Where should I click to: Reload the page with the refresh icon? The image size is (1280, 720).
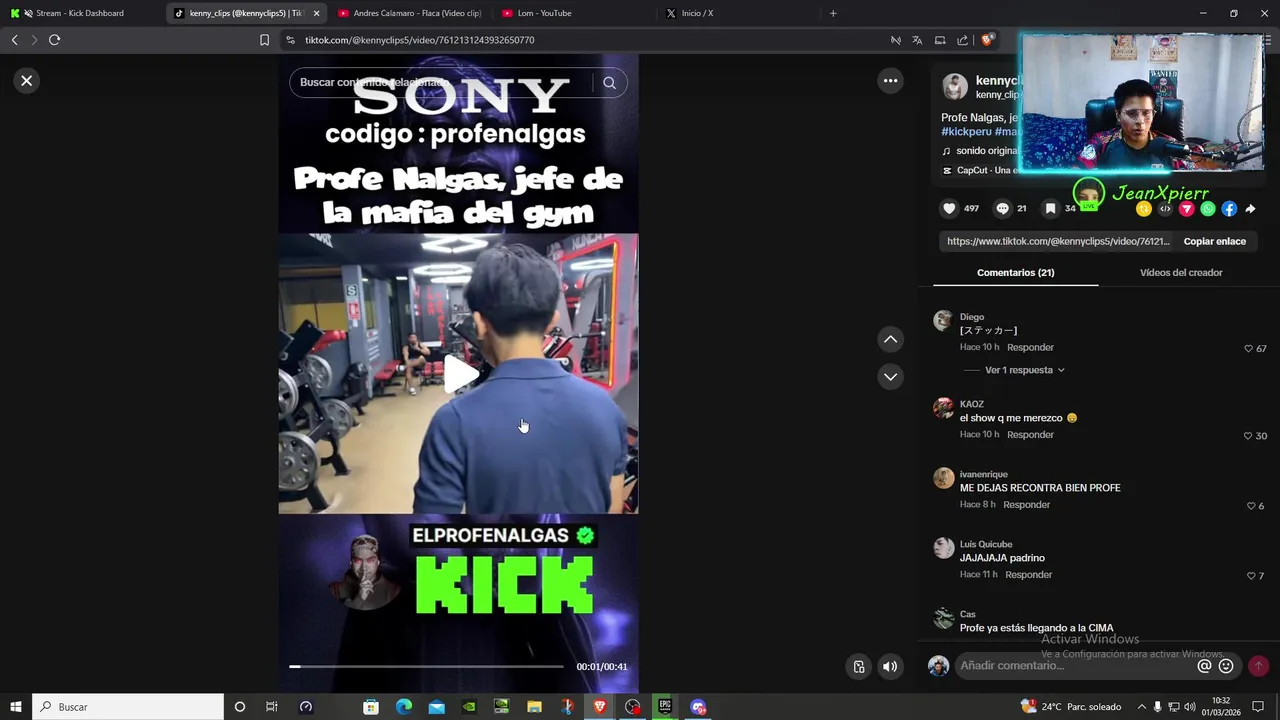[x=54, y=40]
